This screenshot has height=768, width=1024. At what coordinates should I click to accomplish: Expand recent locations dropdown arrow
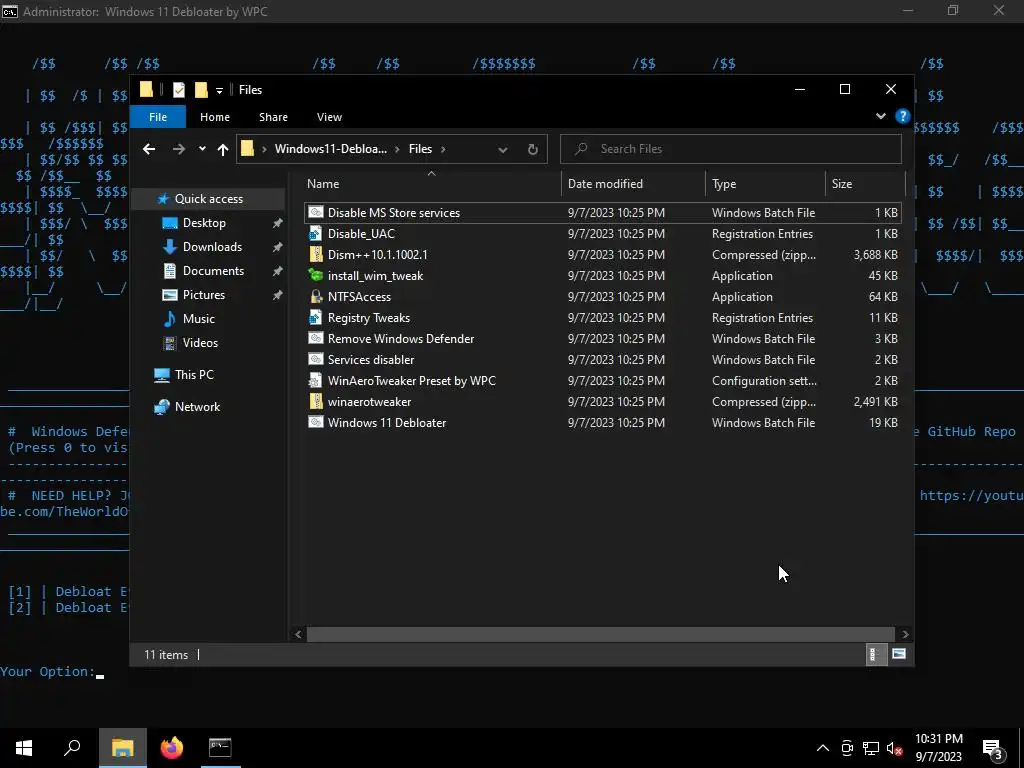[202, 149]
